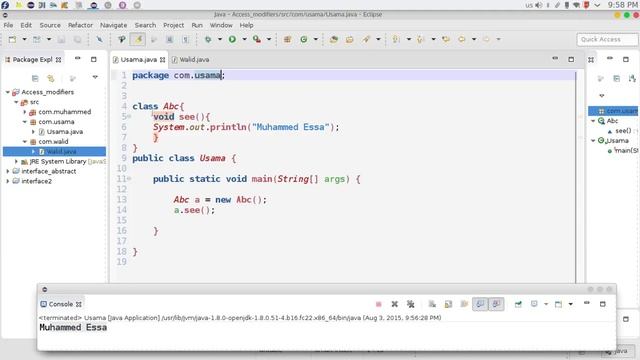The width and height of the screenshot is (640, 360).
Task: Open Package Explorer view menu arrow
Action: click(x=95, y=77)
